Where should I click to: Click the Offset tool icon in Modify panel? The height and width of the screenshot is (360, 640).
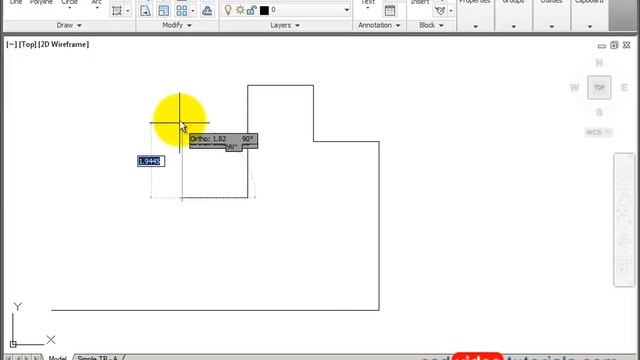point(207,11)
